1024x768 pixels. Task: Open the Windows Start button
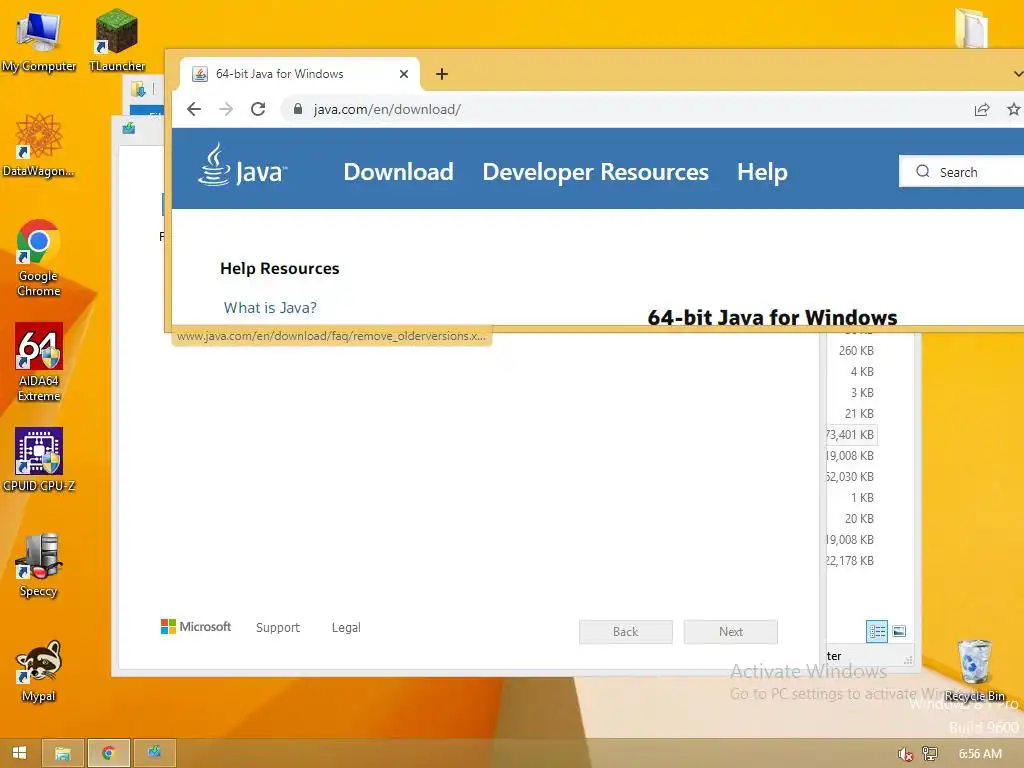[20, 753]
